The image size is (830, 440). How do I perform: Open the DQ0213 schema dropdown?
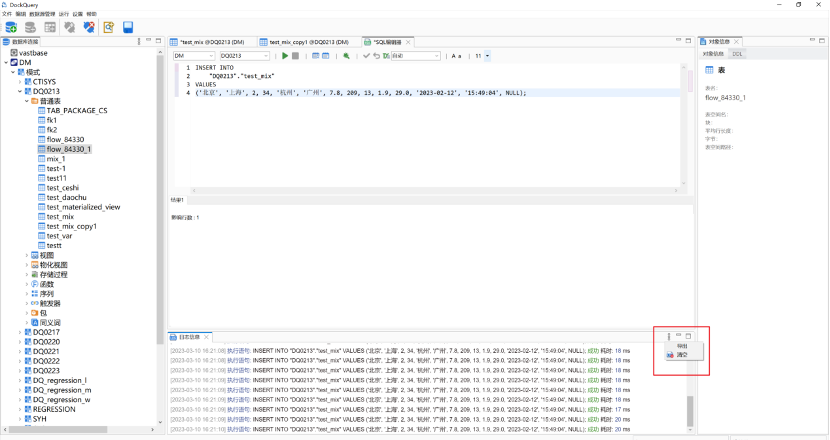(245, 56)
